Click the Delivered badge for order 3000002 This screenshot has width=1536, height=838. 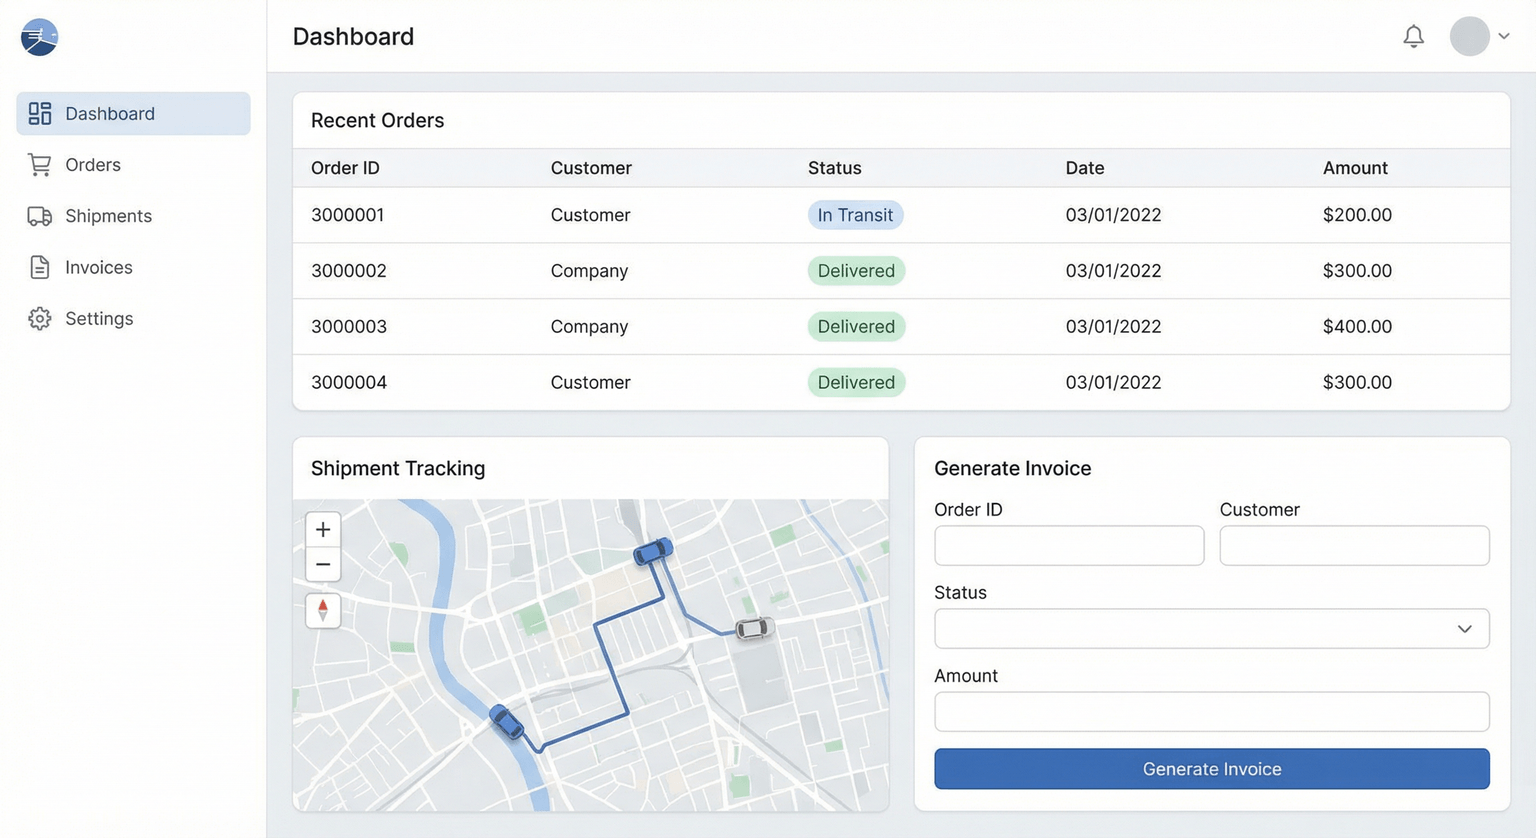tap(855, 270)
